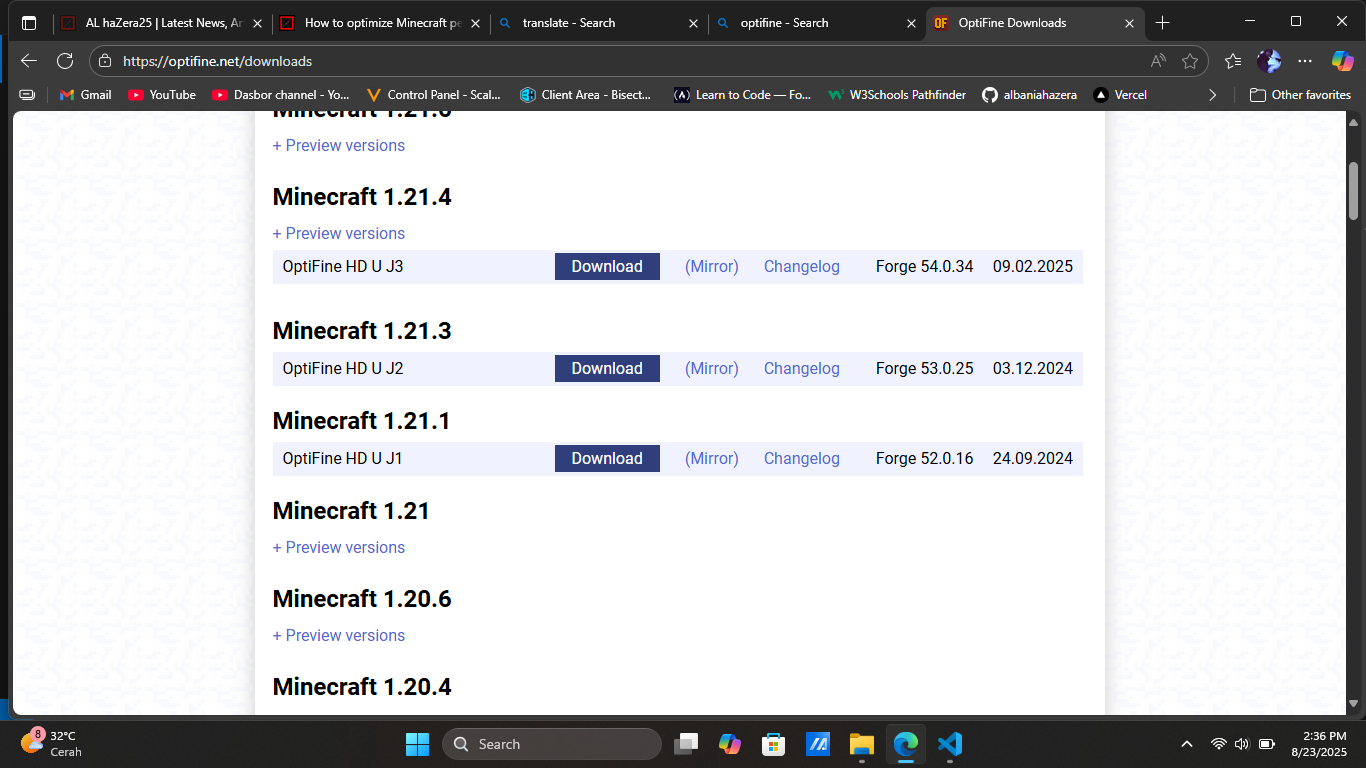Viewport: 1366px width, 768px height.
Task: Add page to favorites star icon
Action: (1189, 61)
